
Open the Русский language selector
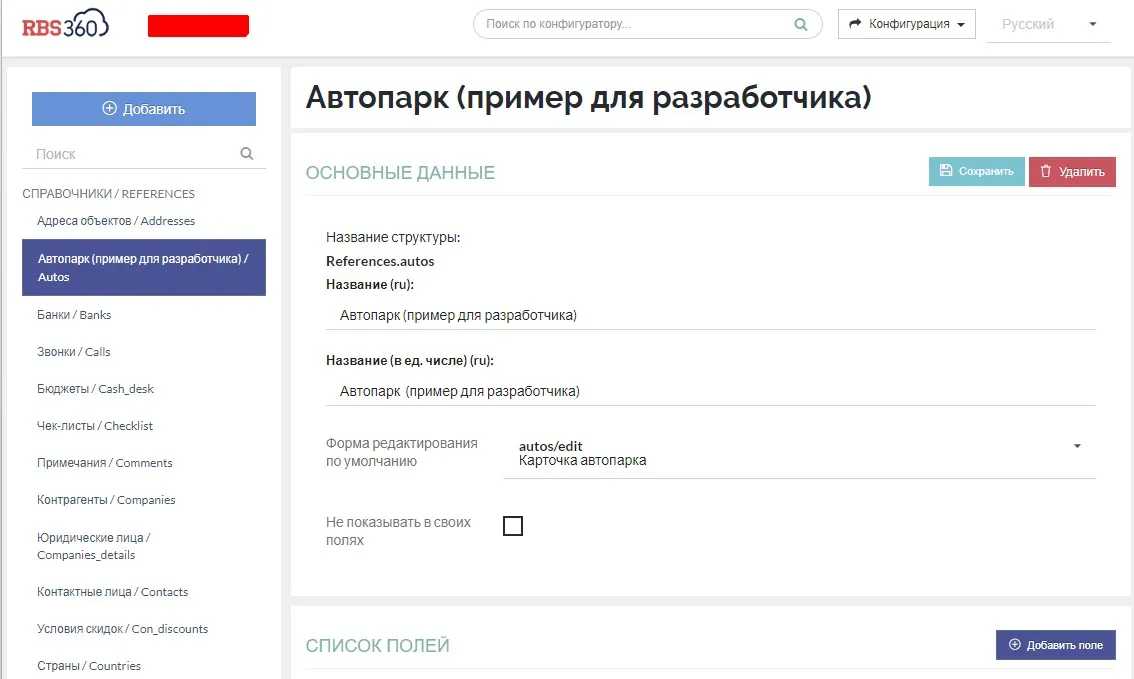click(x=1048, y=24)
